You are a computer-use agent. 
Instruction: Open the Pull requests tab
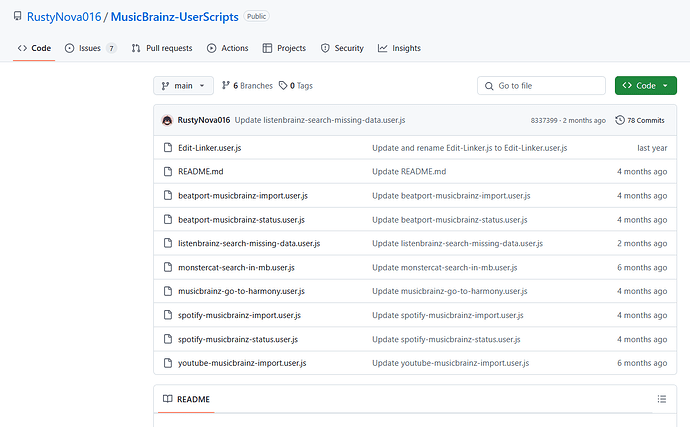tap(162, 48)
